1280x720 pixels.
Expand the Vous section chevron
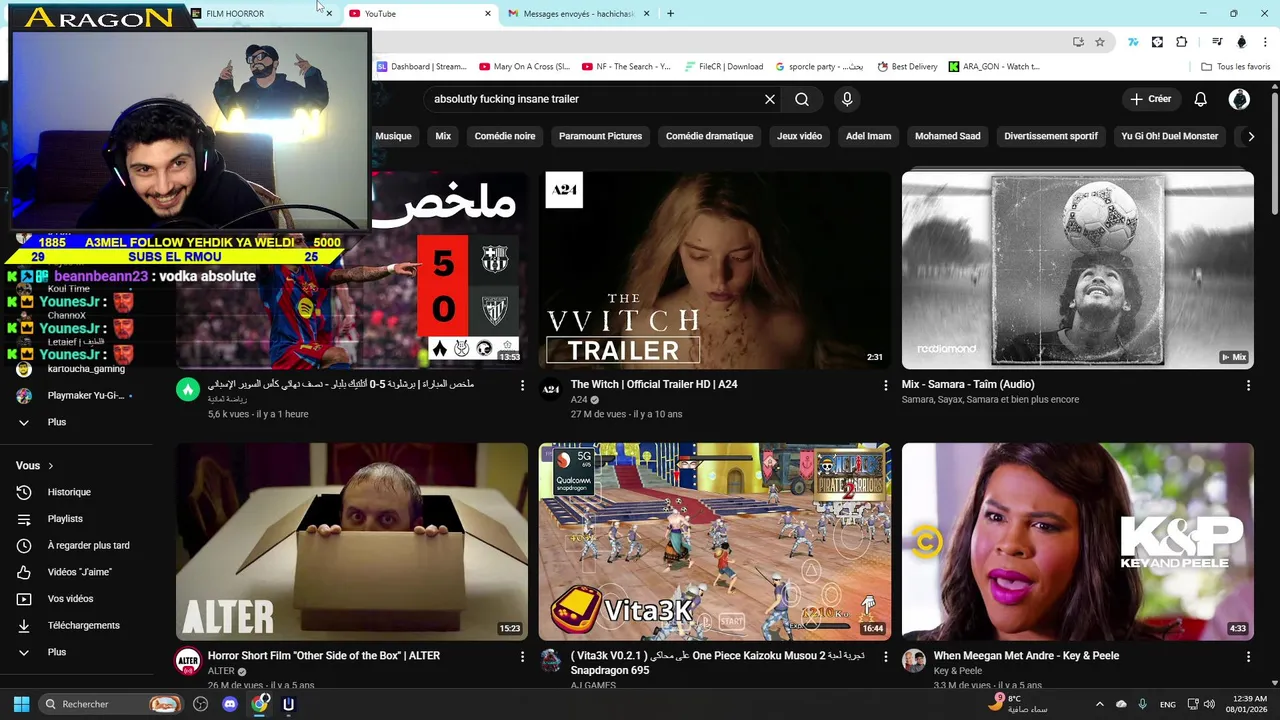tap(50, 466)
